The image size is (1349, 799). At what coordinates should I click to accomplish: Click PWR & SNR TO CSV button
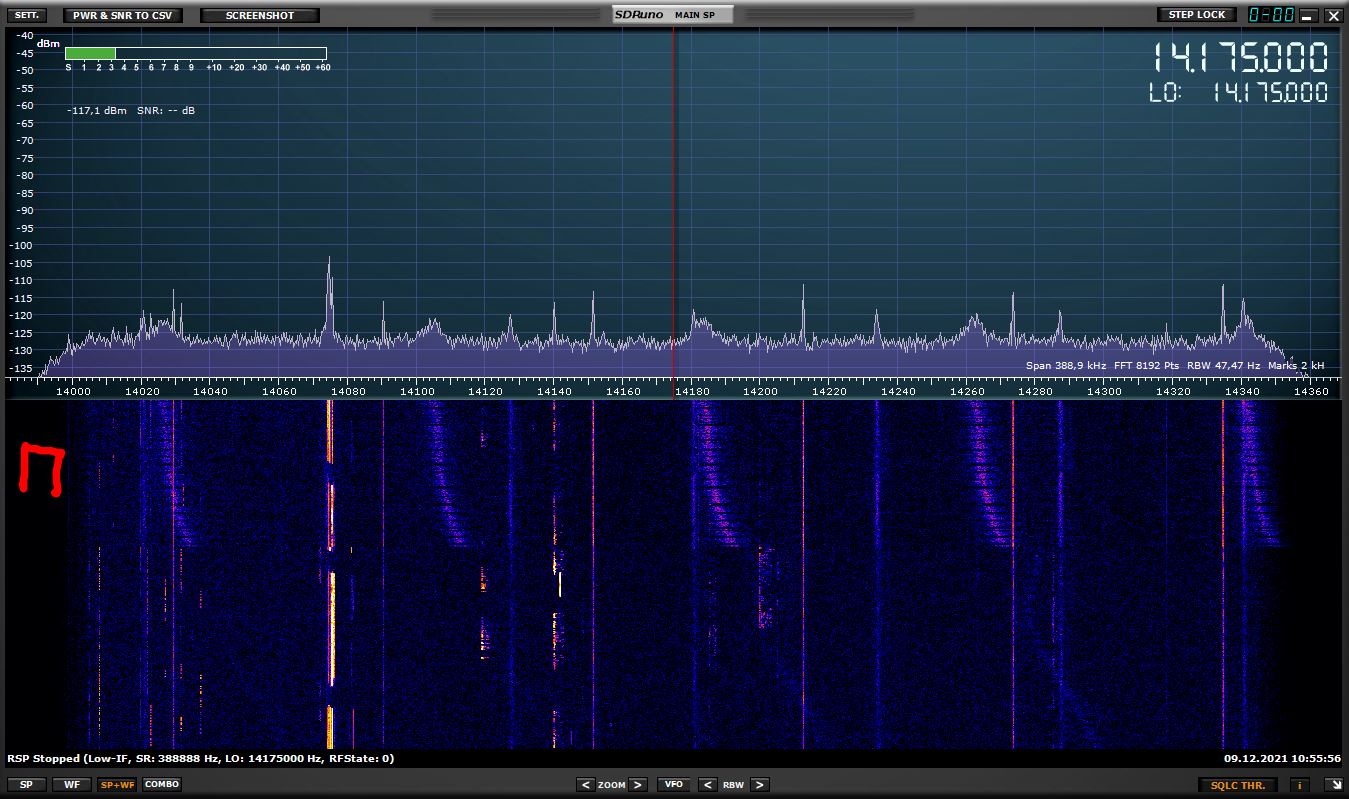click(122, 15)
